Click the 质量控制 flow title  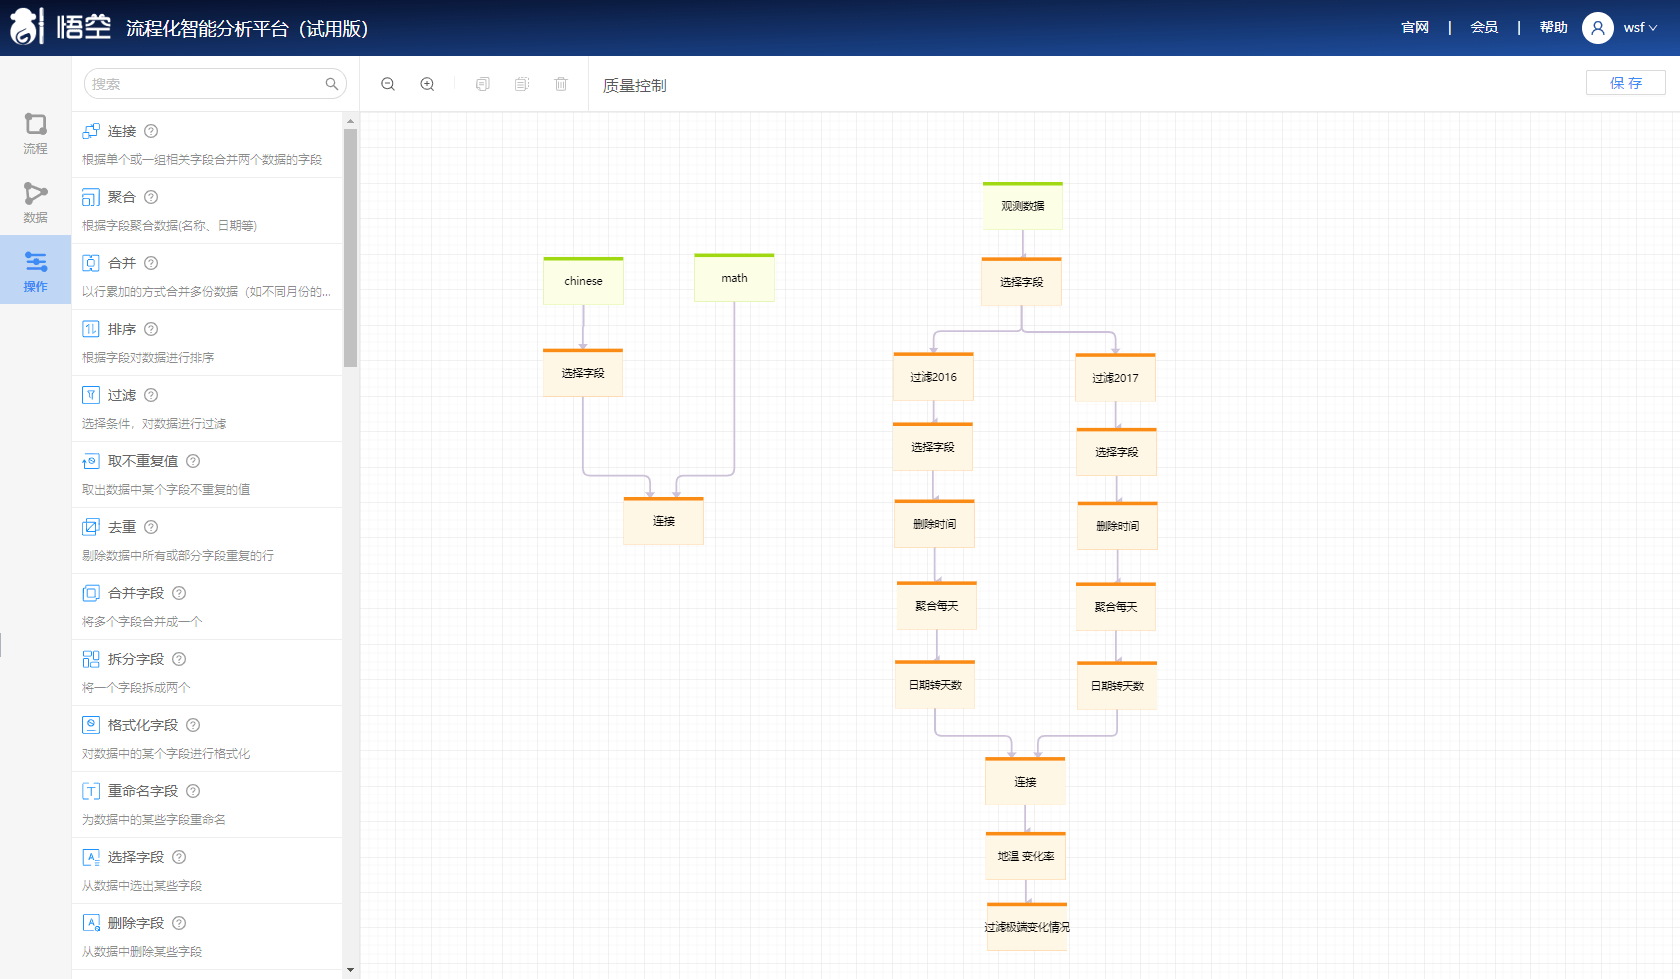[635, 85]
